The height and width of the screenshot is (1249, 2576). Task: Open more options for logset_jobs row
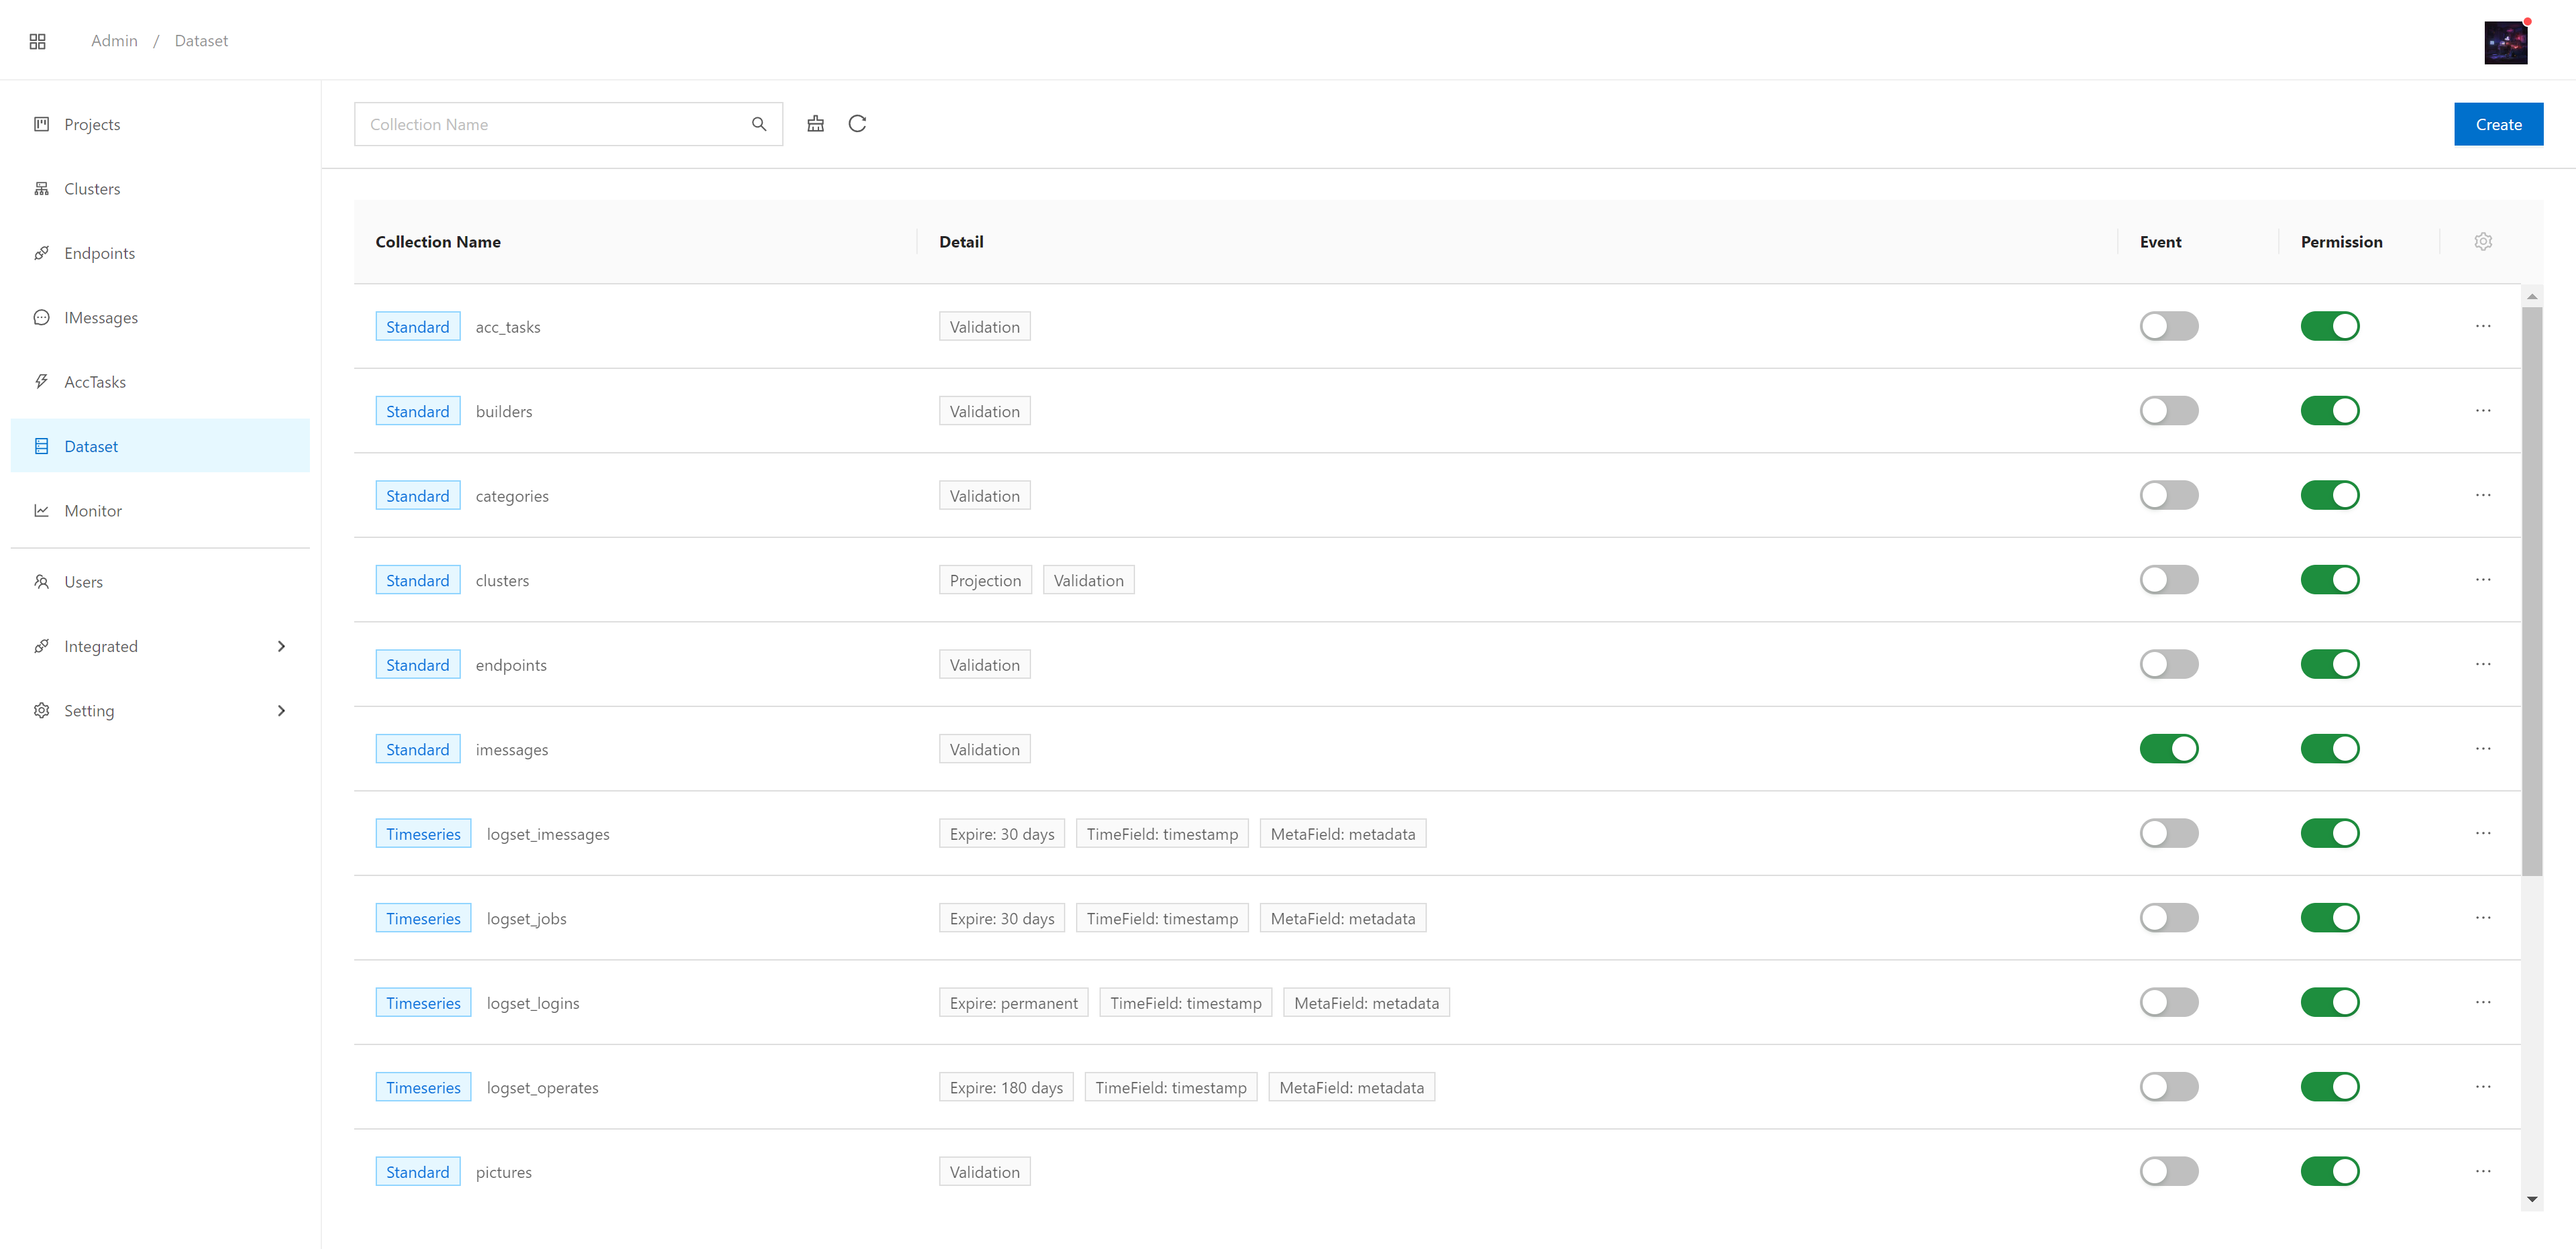click(x=2483, y=918)
